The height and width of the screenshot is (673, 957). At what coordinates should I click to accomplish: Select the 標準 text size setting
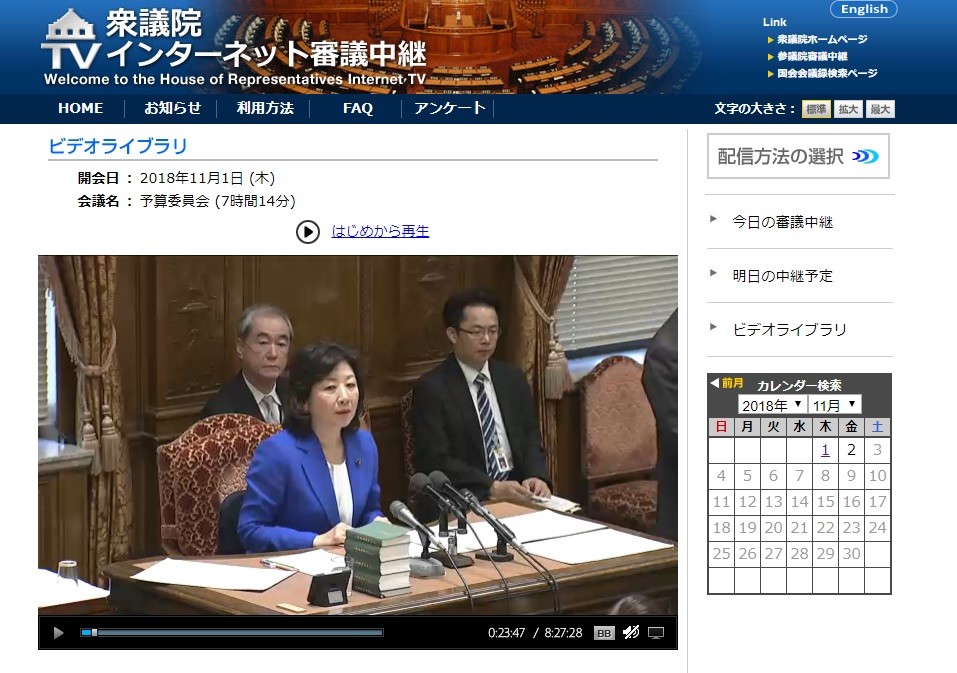[814, 108]
